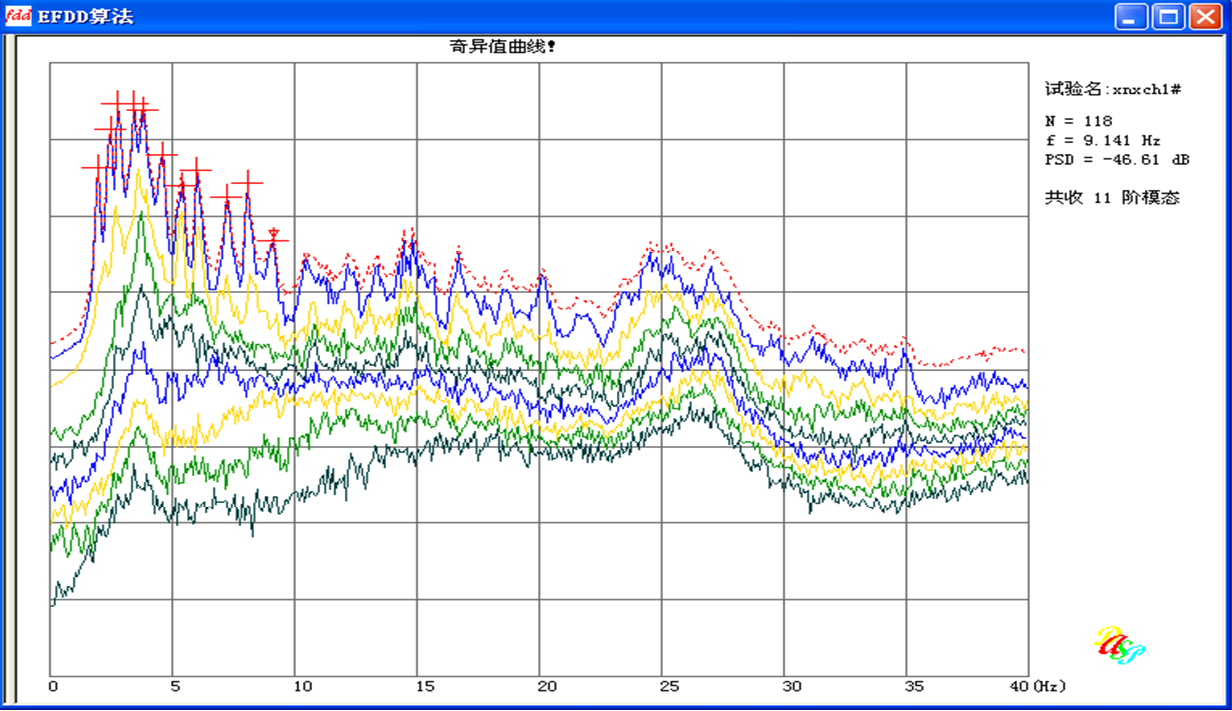Maximize the EFDD window

(x=1167, y=16)
